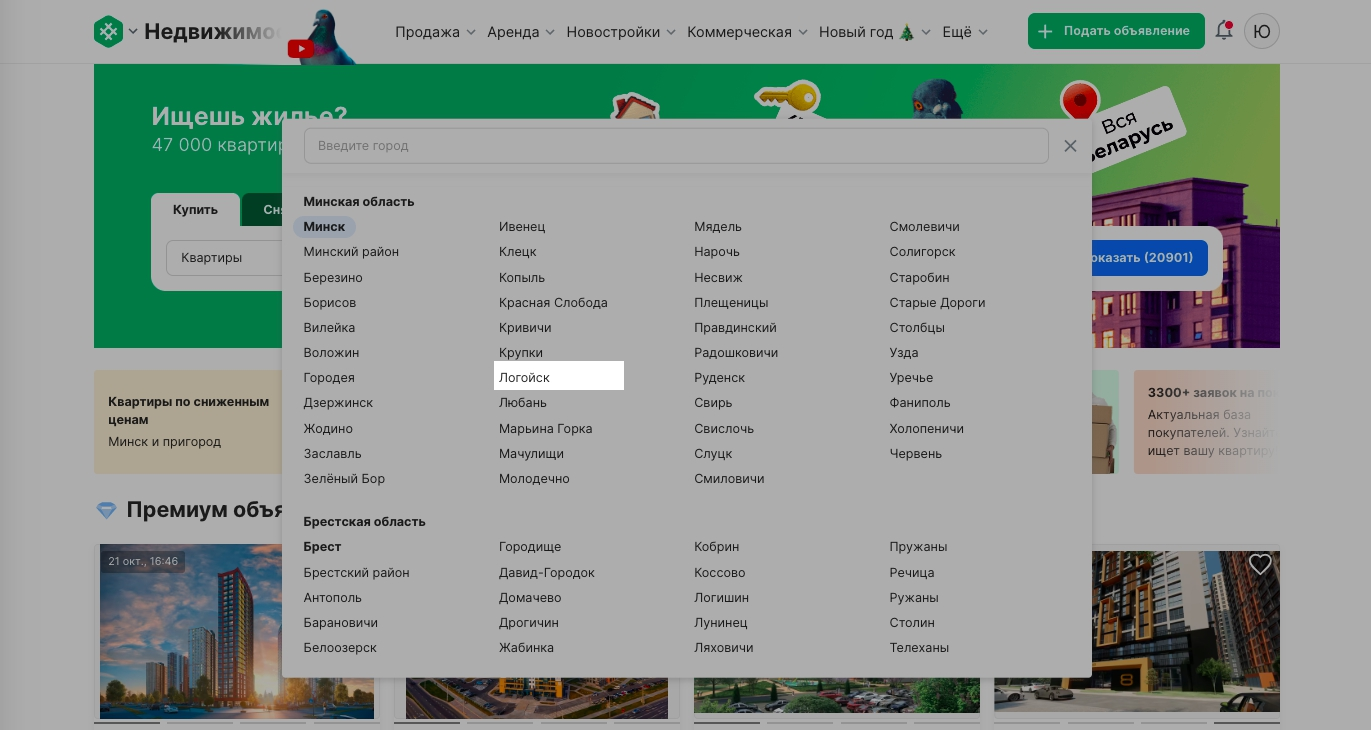The height and width of the screenshot is (730, 1371).
Task: Choose Барановичи
Action: coord(340,623)
